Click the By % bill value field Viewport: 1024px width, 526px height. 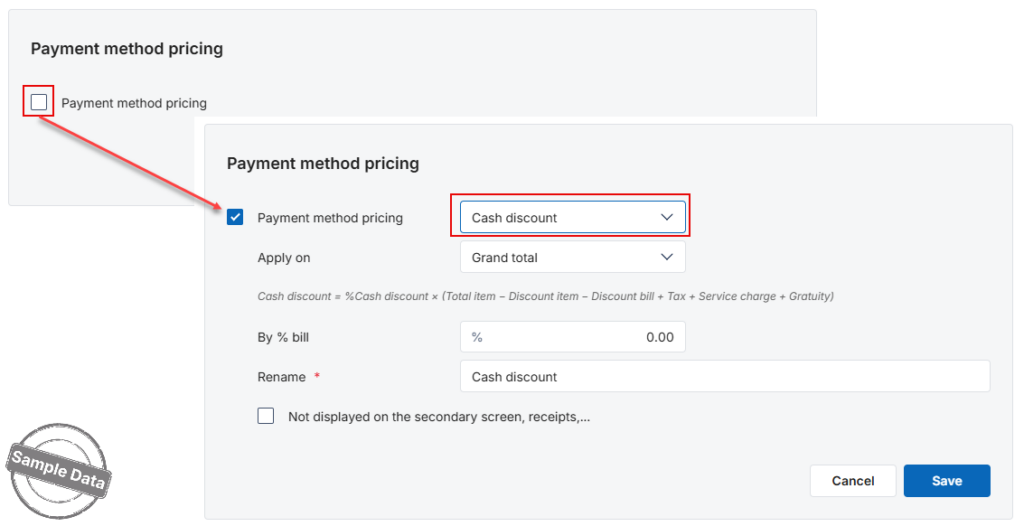573,337
